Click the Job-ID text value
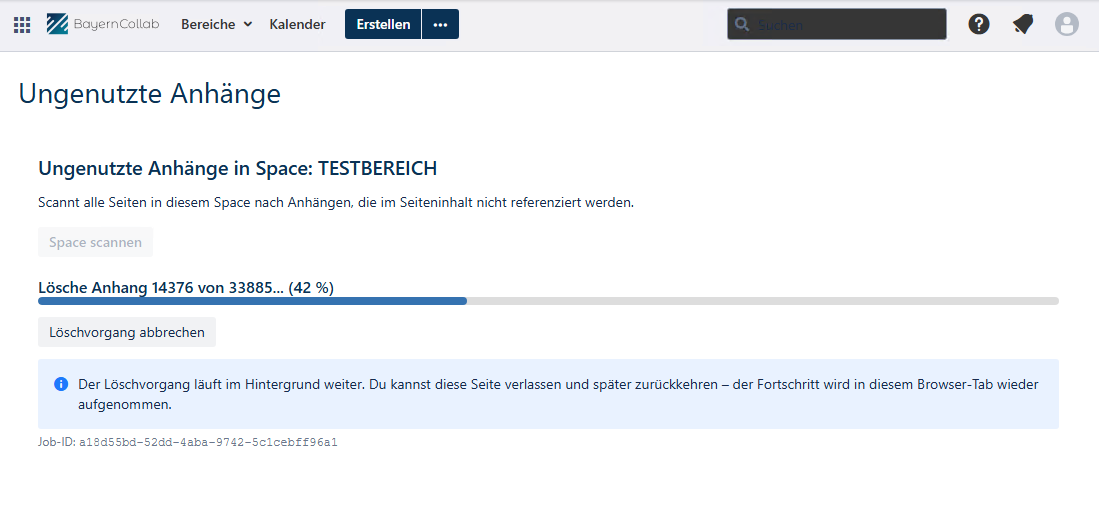 click(x=208, y=443)
